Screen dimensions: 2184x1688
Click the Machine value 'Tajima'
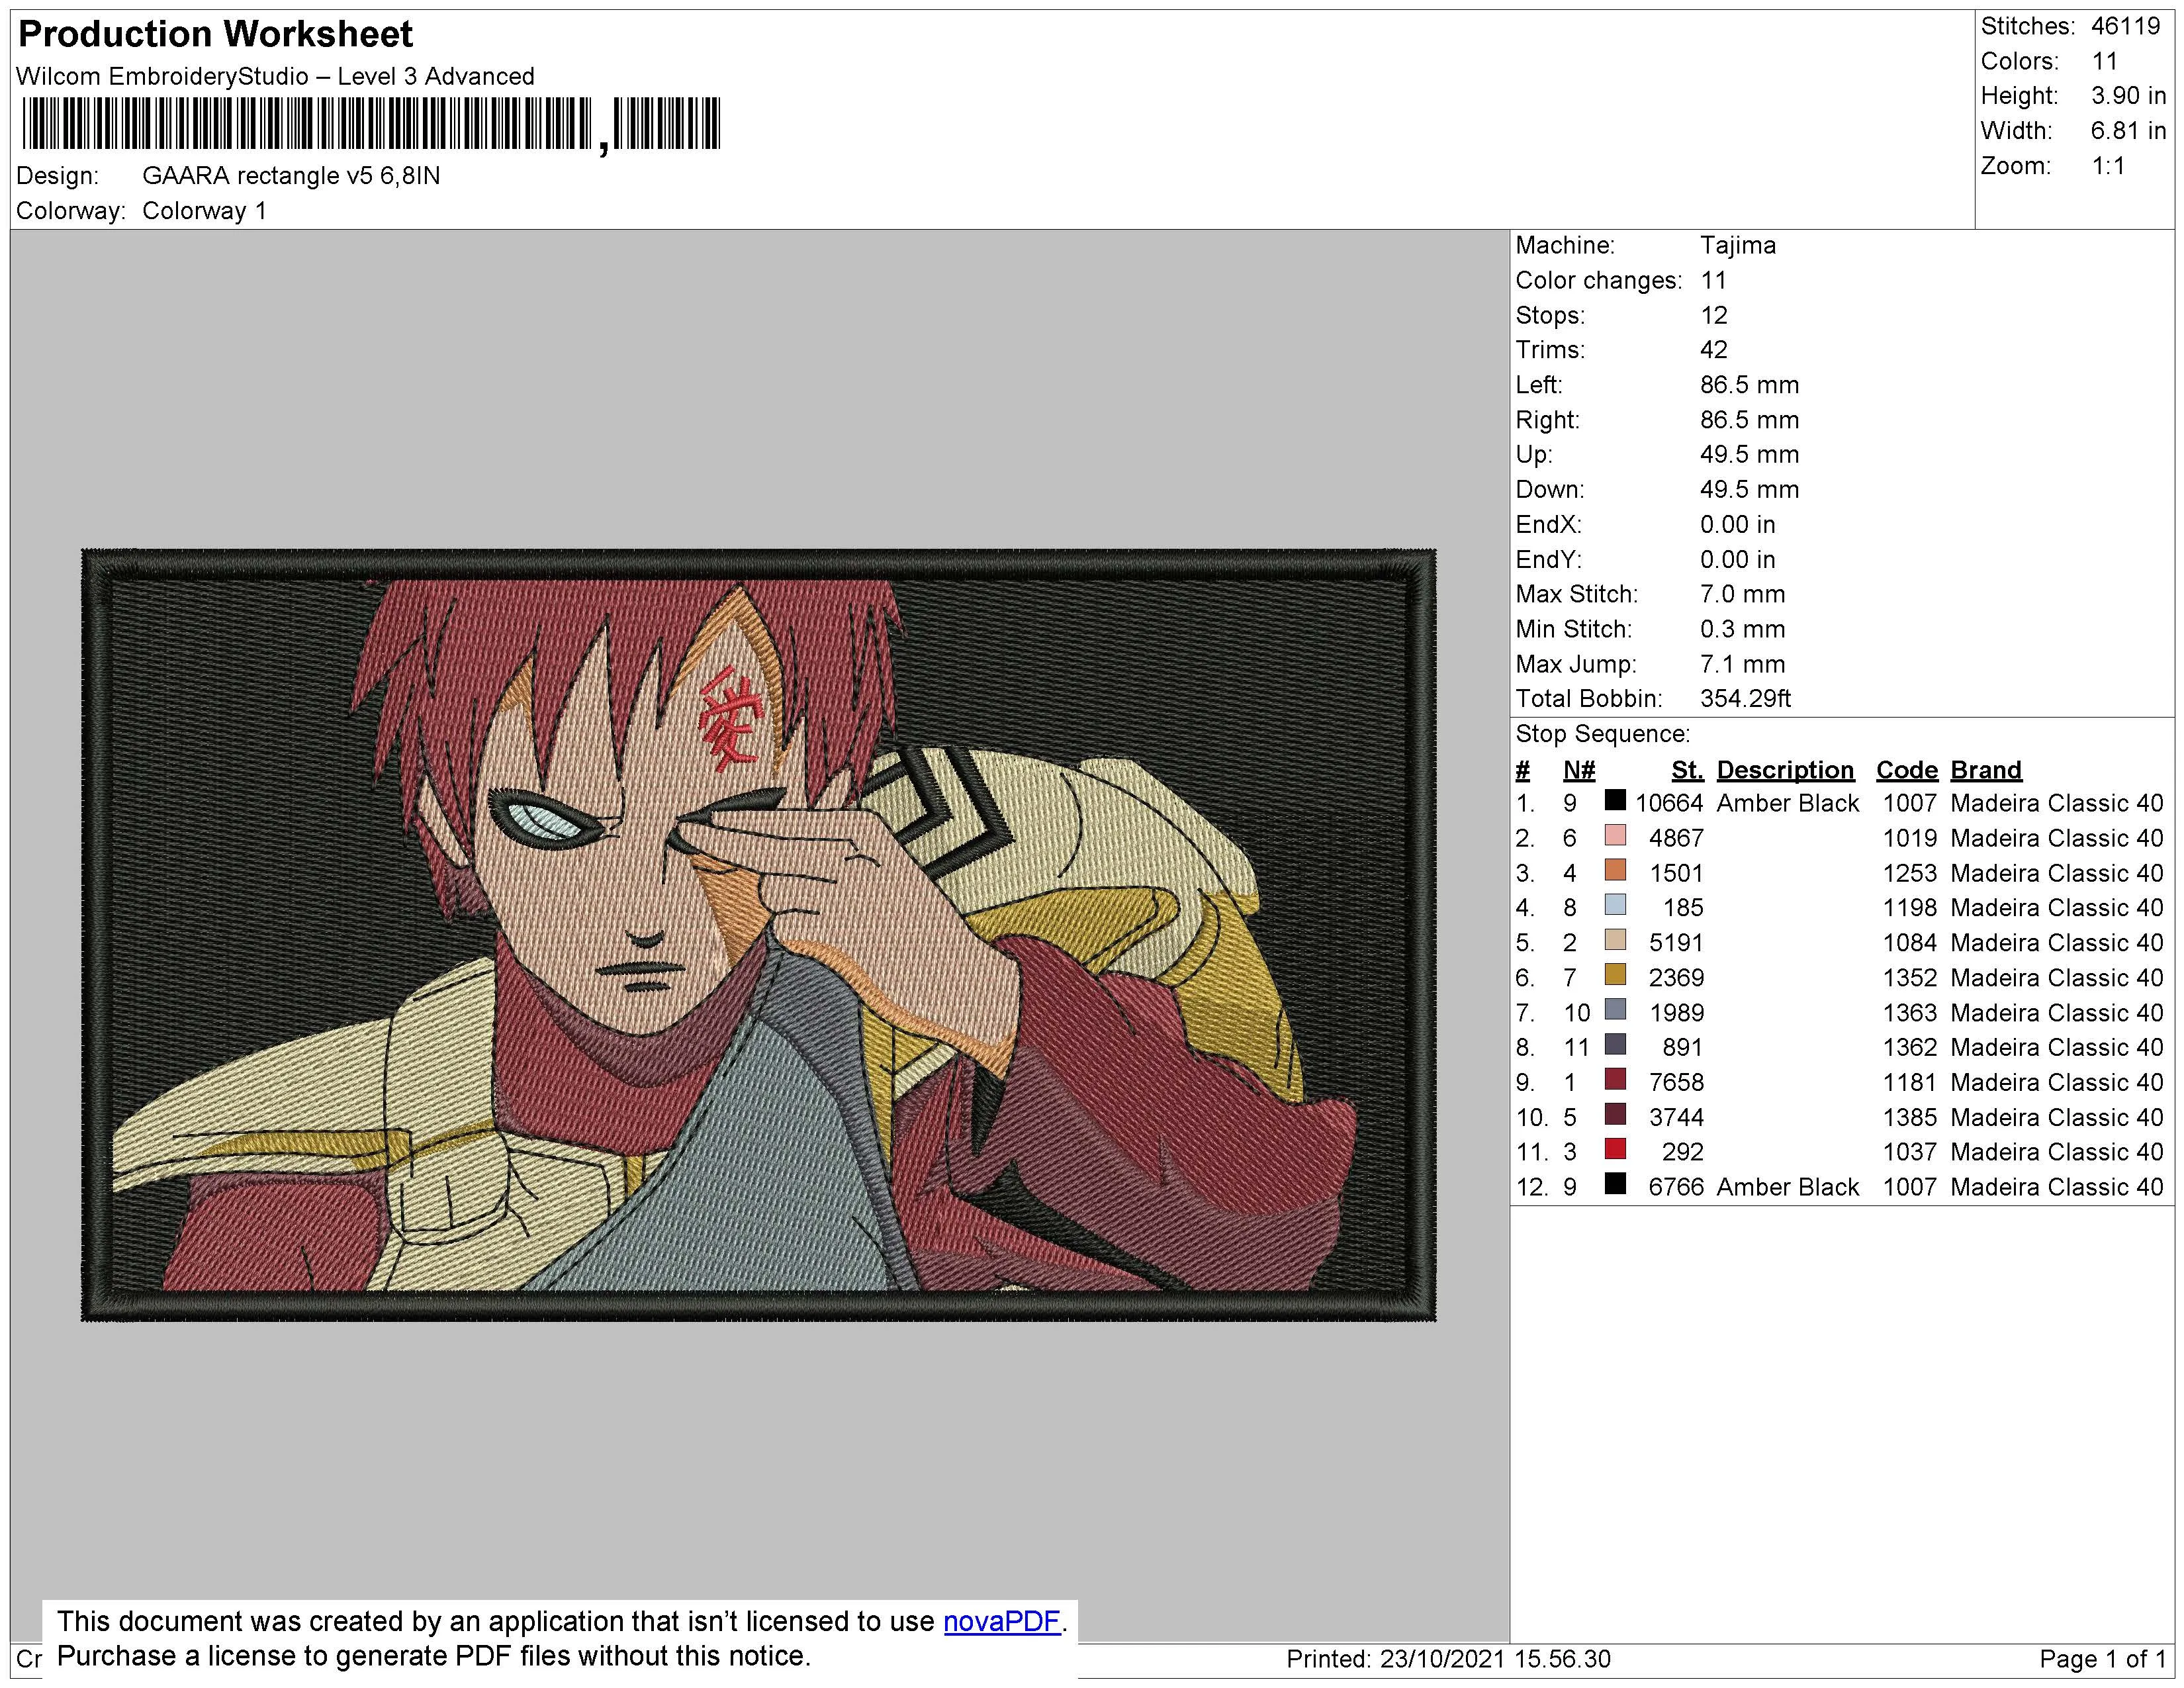[1738, 246]
